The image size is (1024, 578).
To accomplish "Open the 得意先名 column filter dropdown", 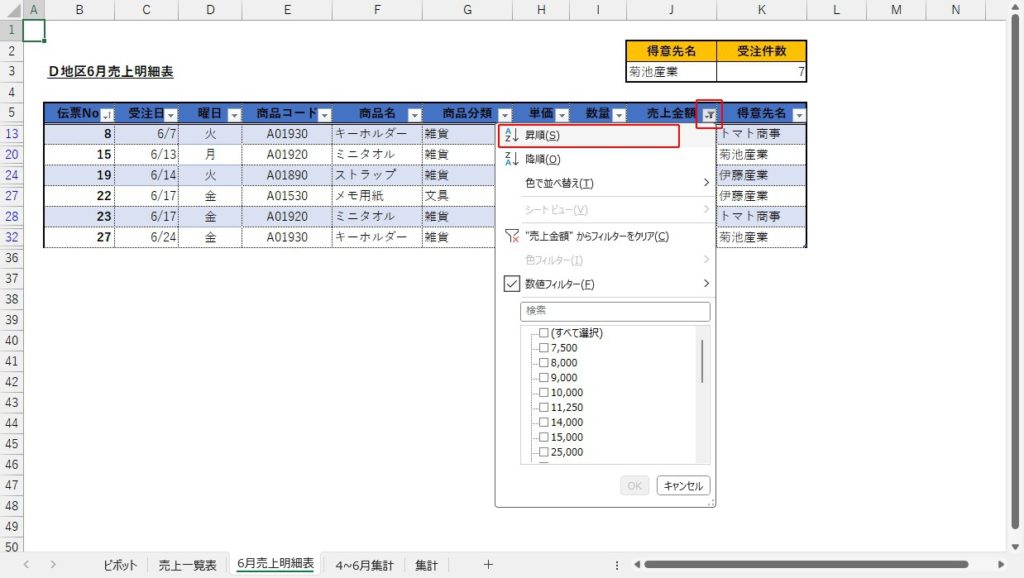I will tap(798, 115).
